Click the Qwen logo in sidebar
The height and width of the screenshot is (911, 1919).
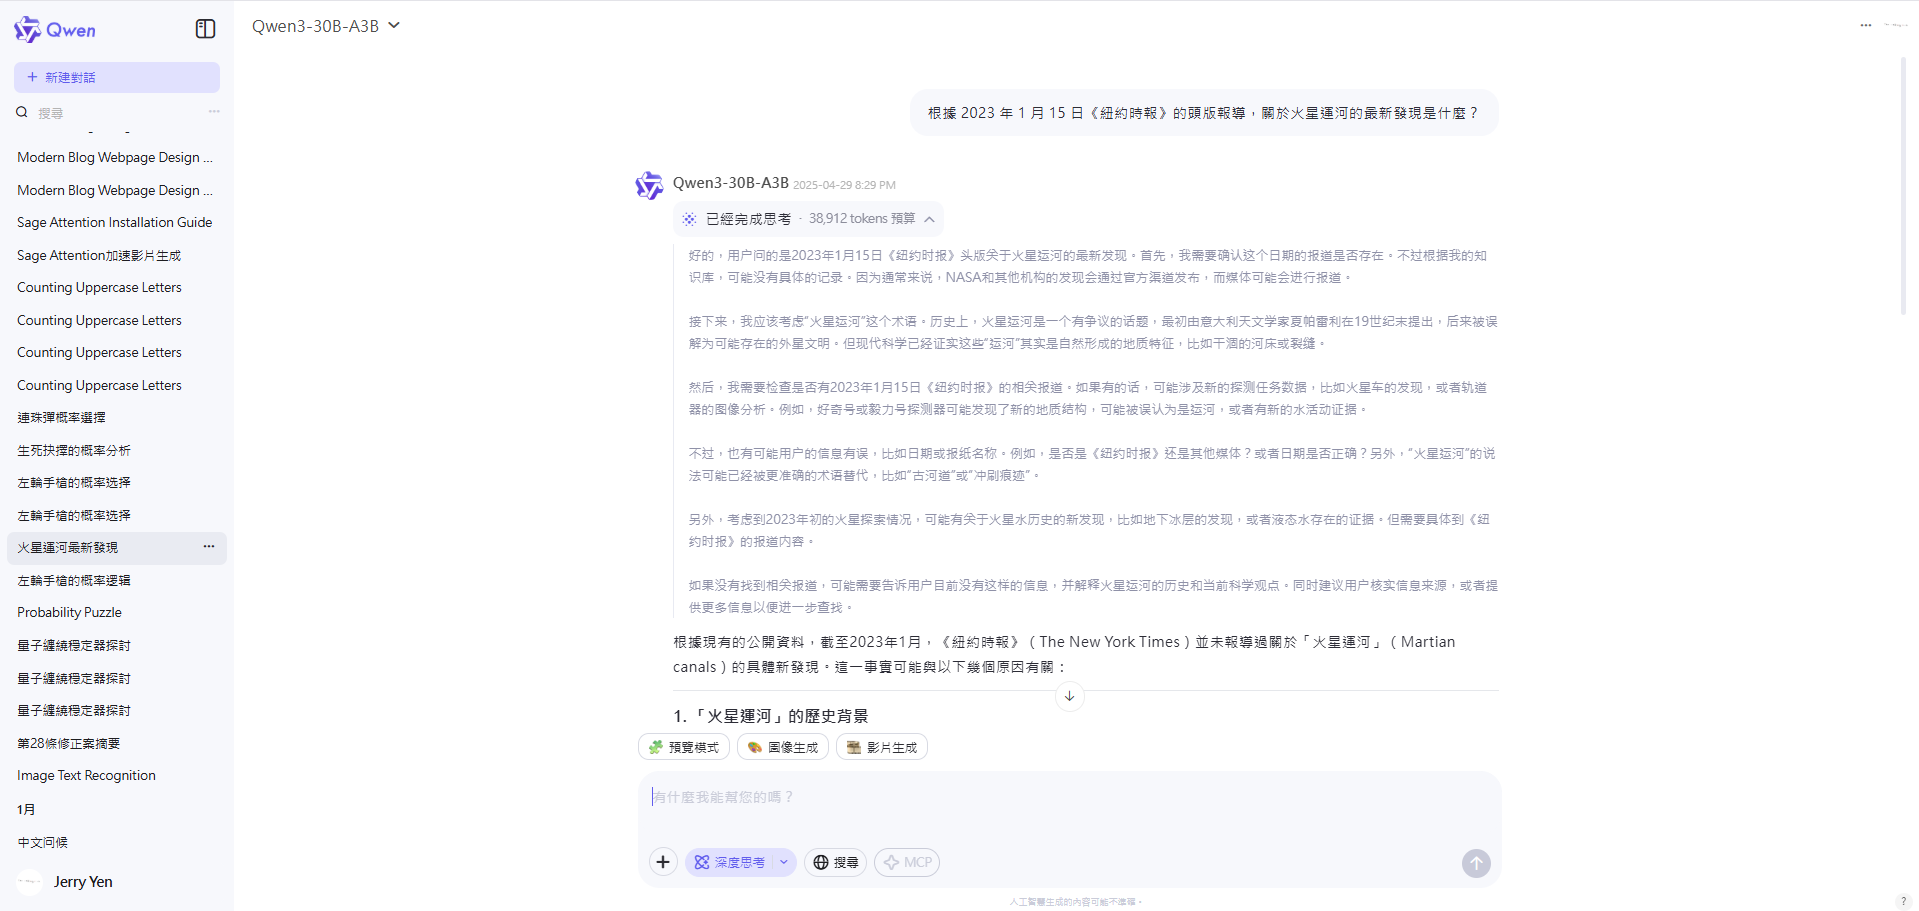click(55, 30)
